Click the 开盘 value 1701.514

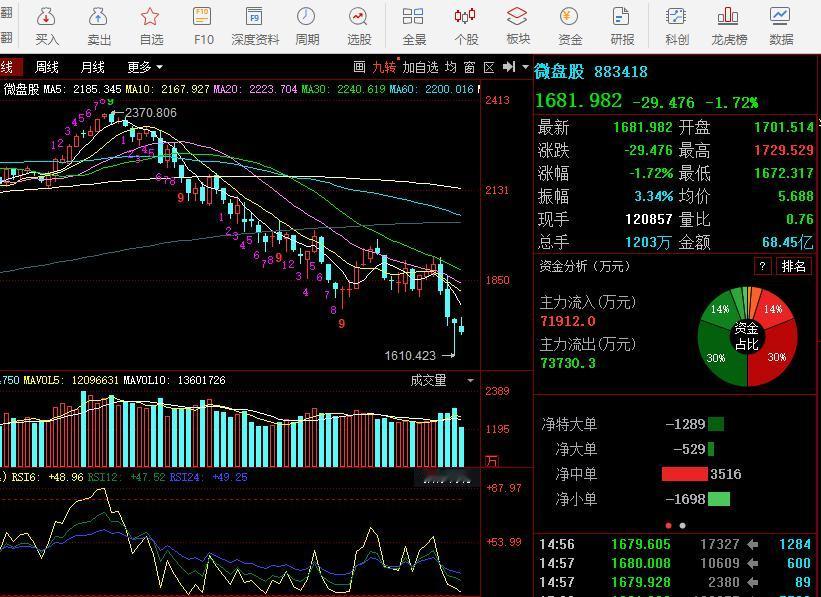tap(784, 127)
